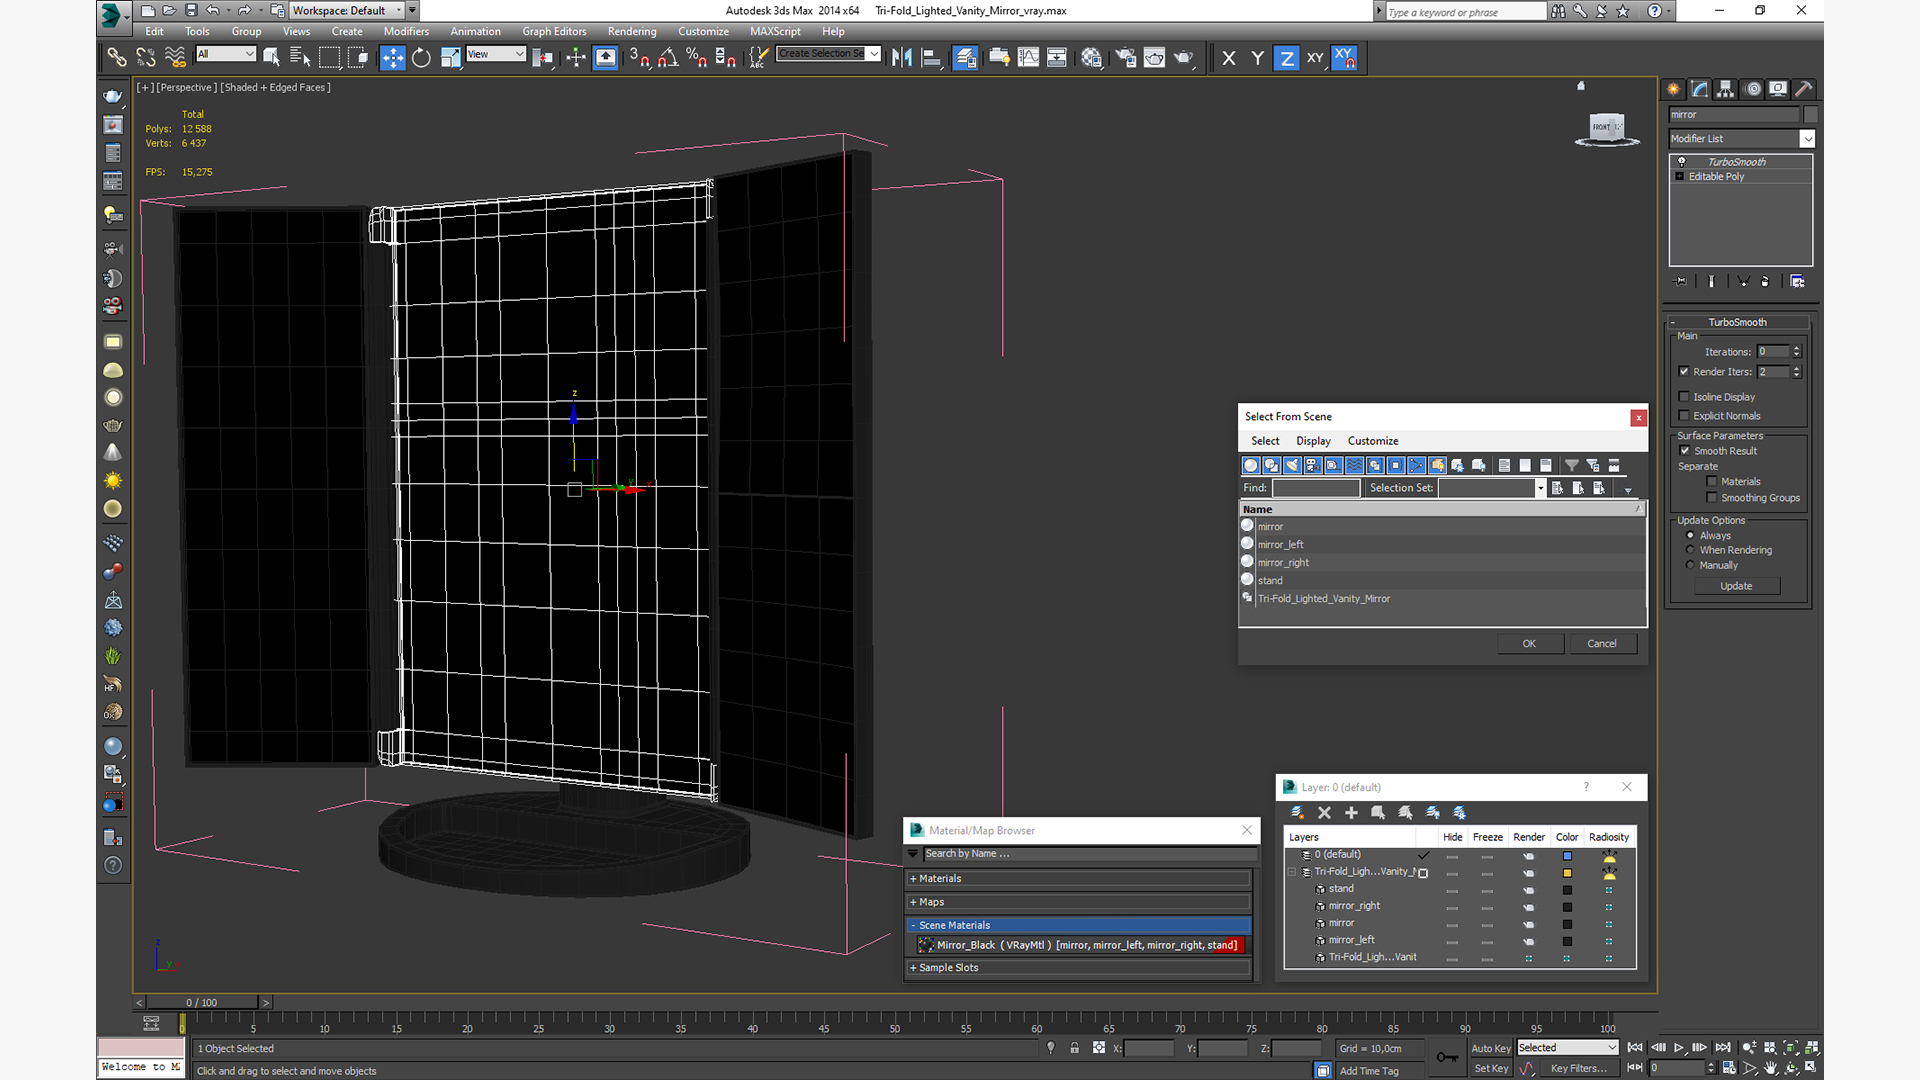Open Display menu in Select From Scene

[x=1313, y=441]
